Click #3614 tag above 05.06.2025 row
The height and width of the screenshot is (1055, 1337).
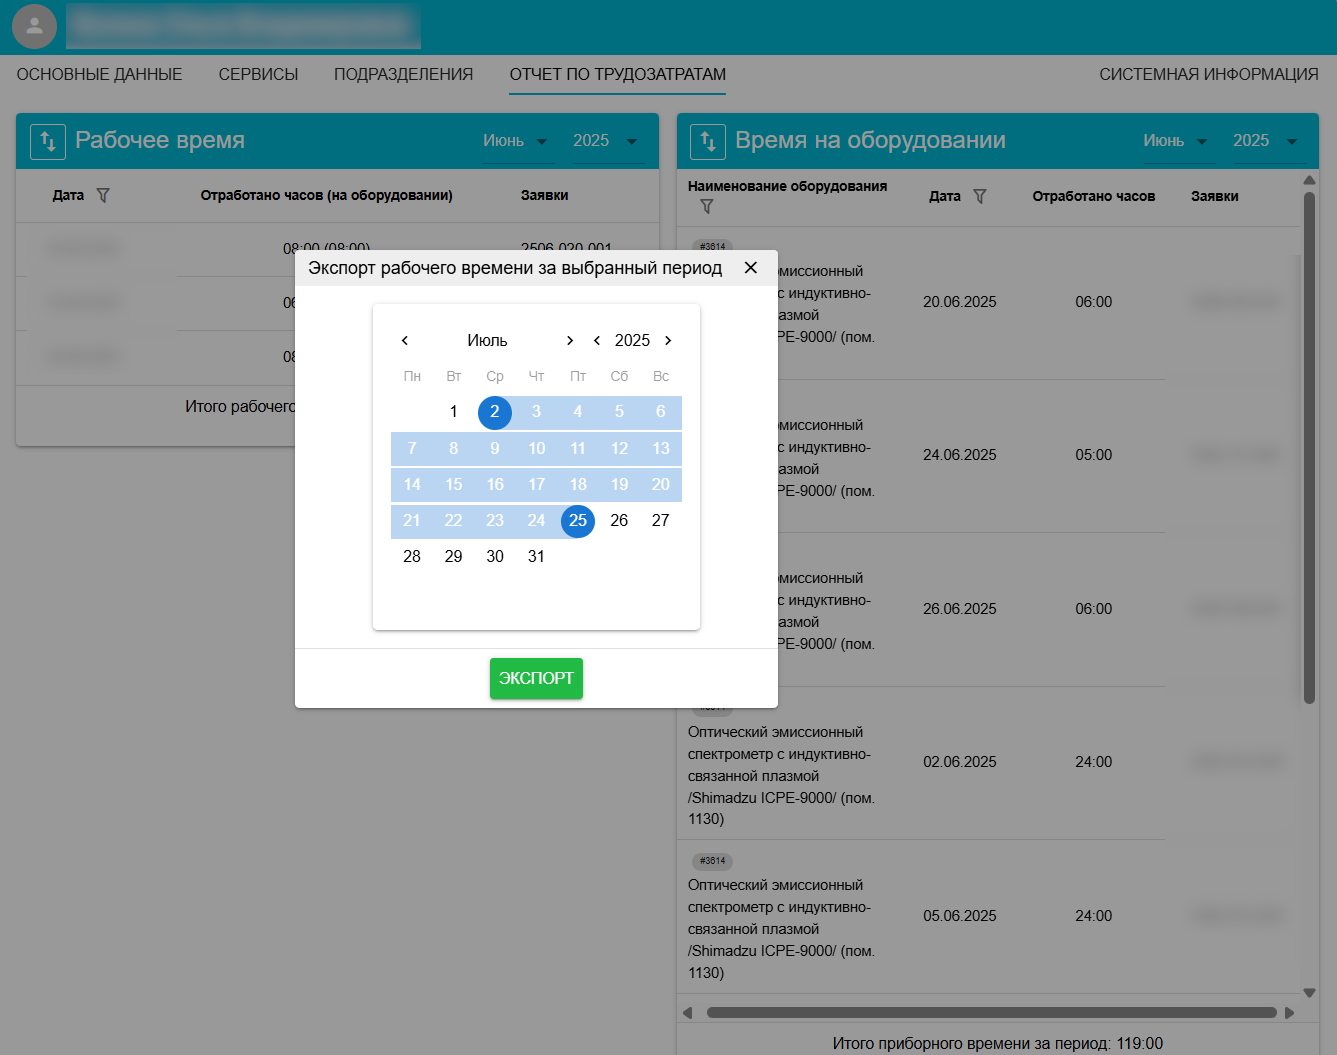click(712, 861)
